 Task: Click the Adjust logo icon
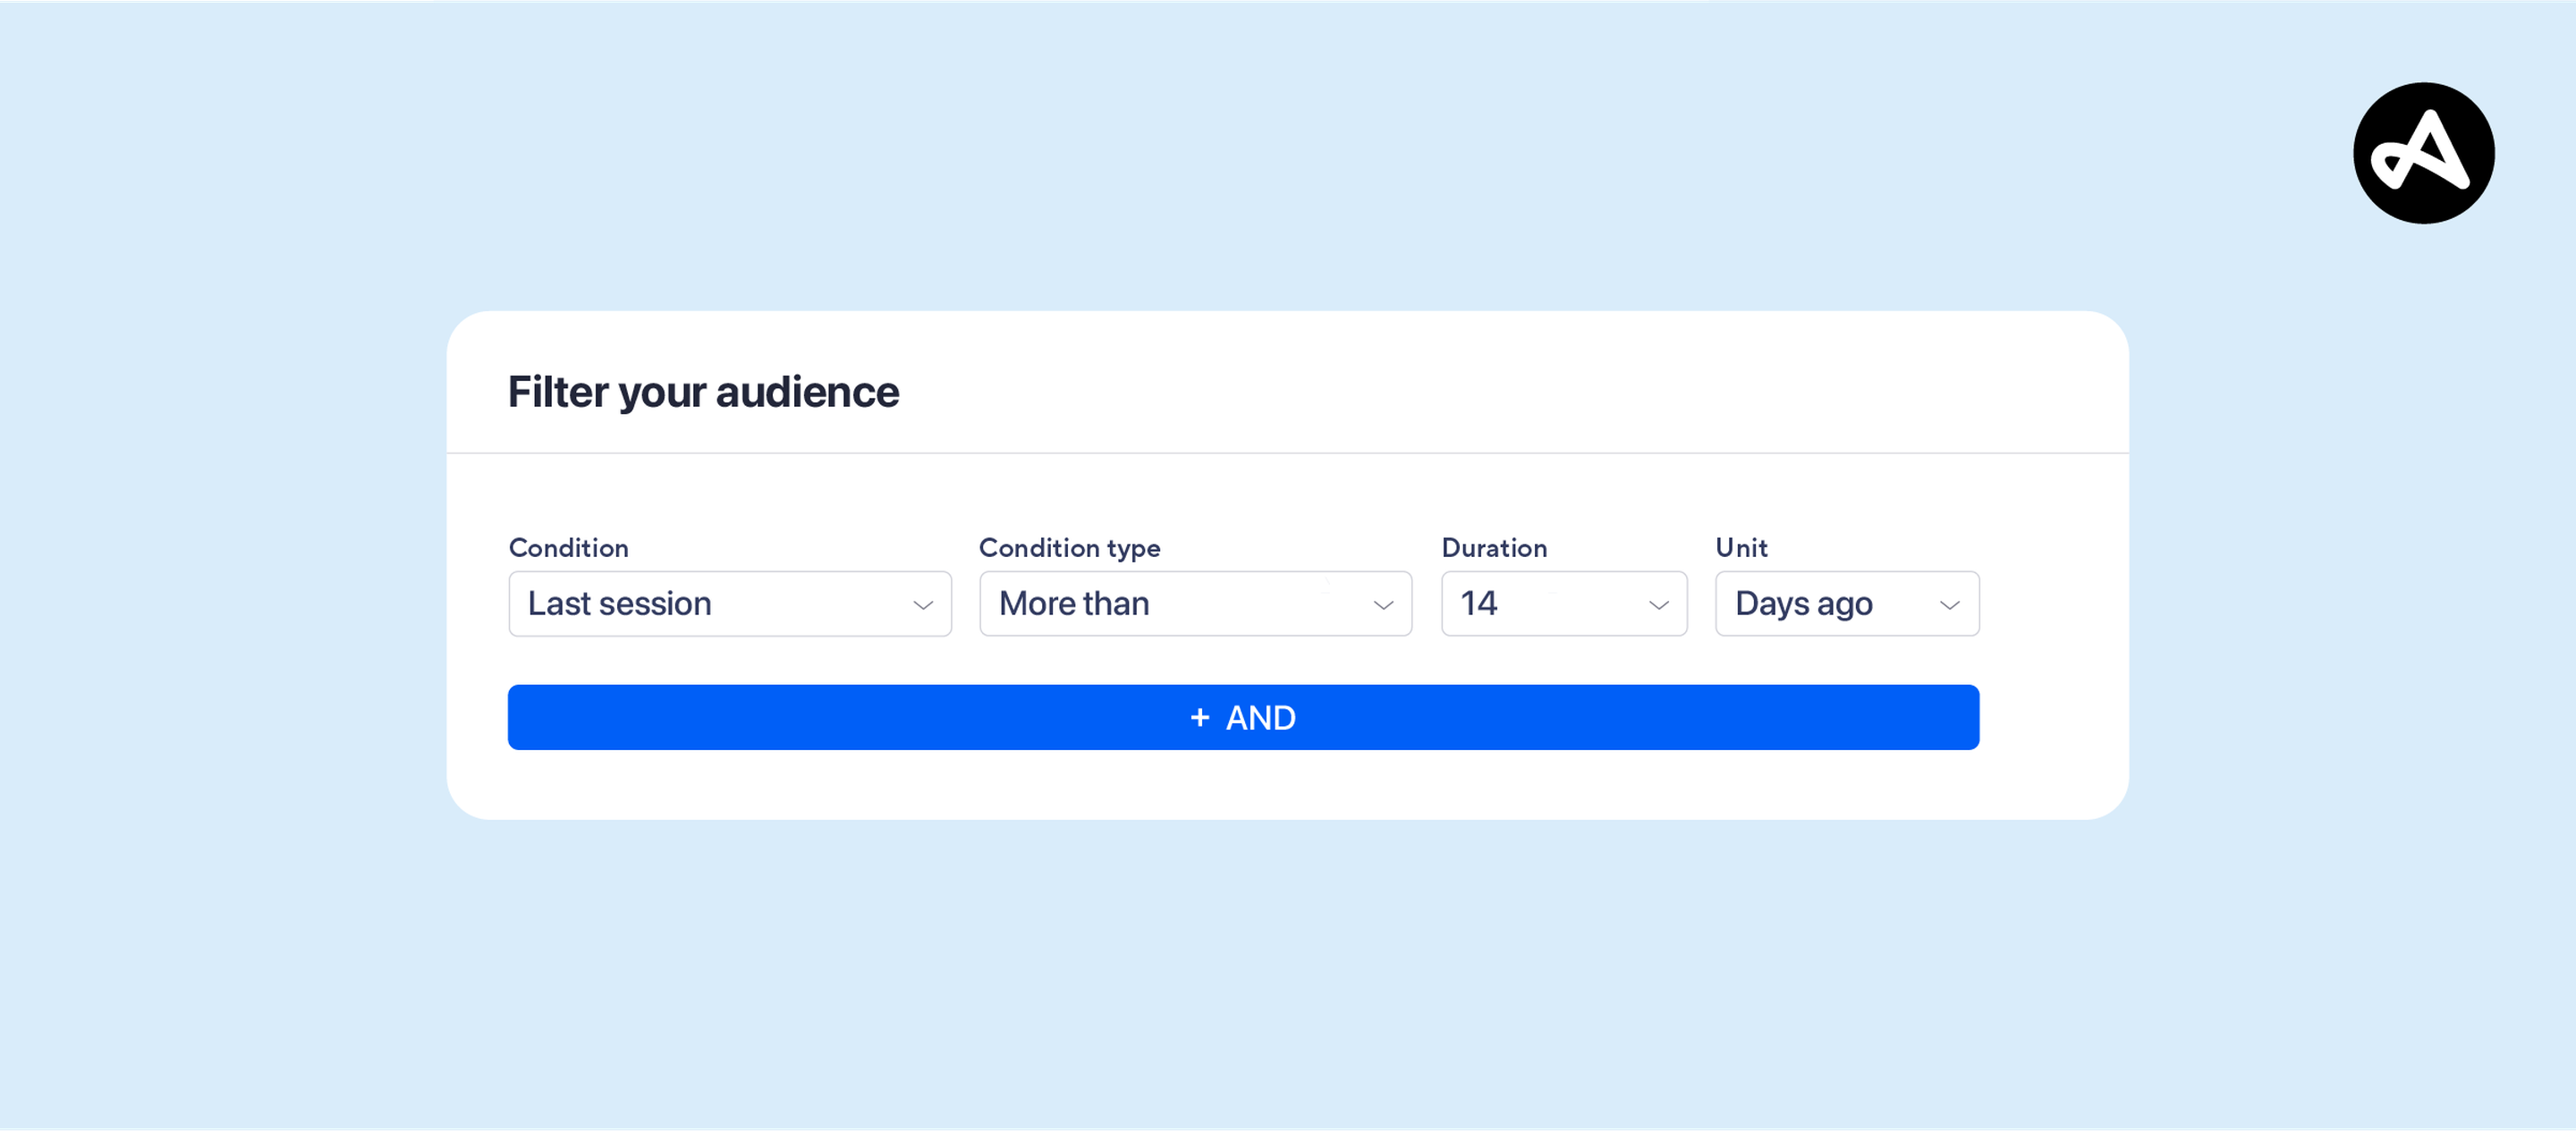click(2423, 153)
